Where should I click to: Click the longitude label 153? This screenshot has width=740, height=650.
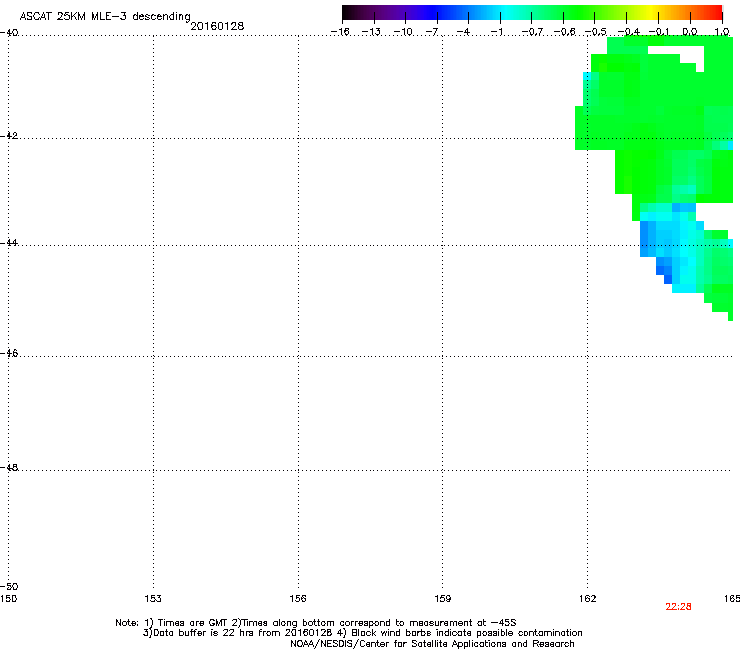[x=153, y=599]
